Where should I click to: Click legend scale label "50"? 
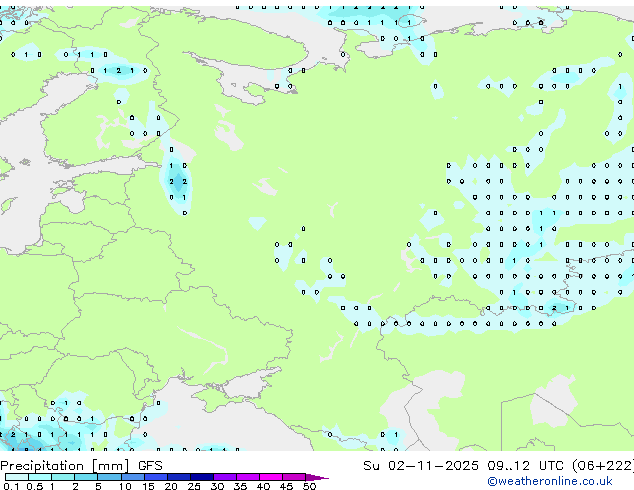(309, 486)
